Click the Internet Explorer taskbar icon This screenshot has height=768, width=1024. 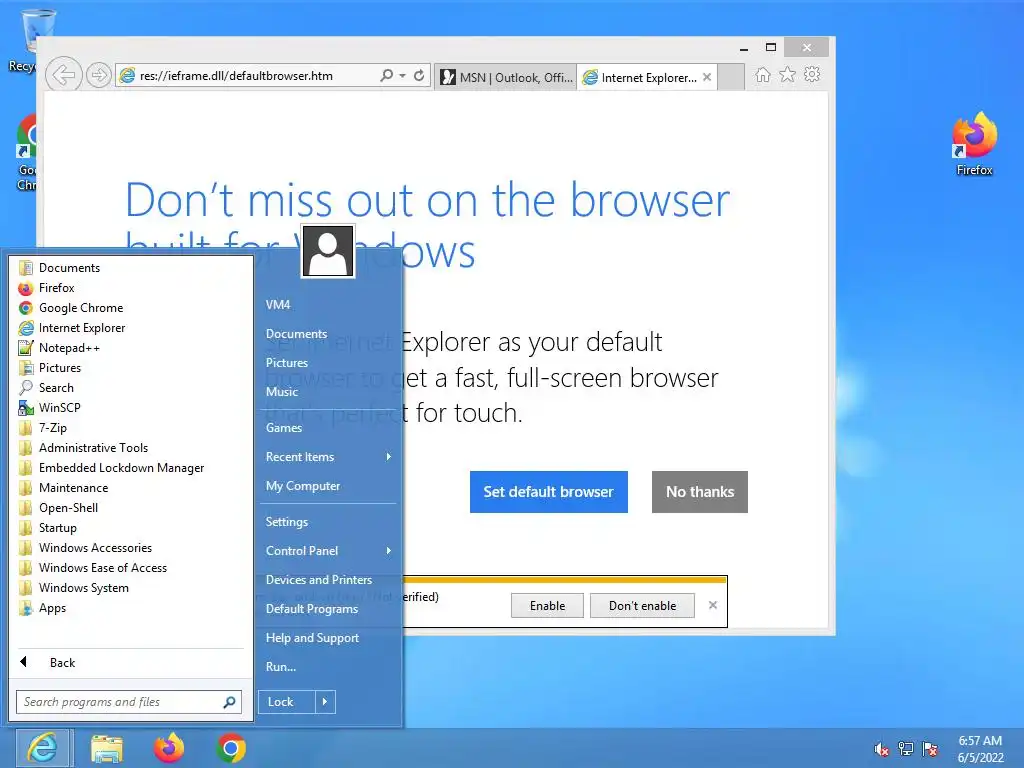43,748
